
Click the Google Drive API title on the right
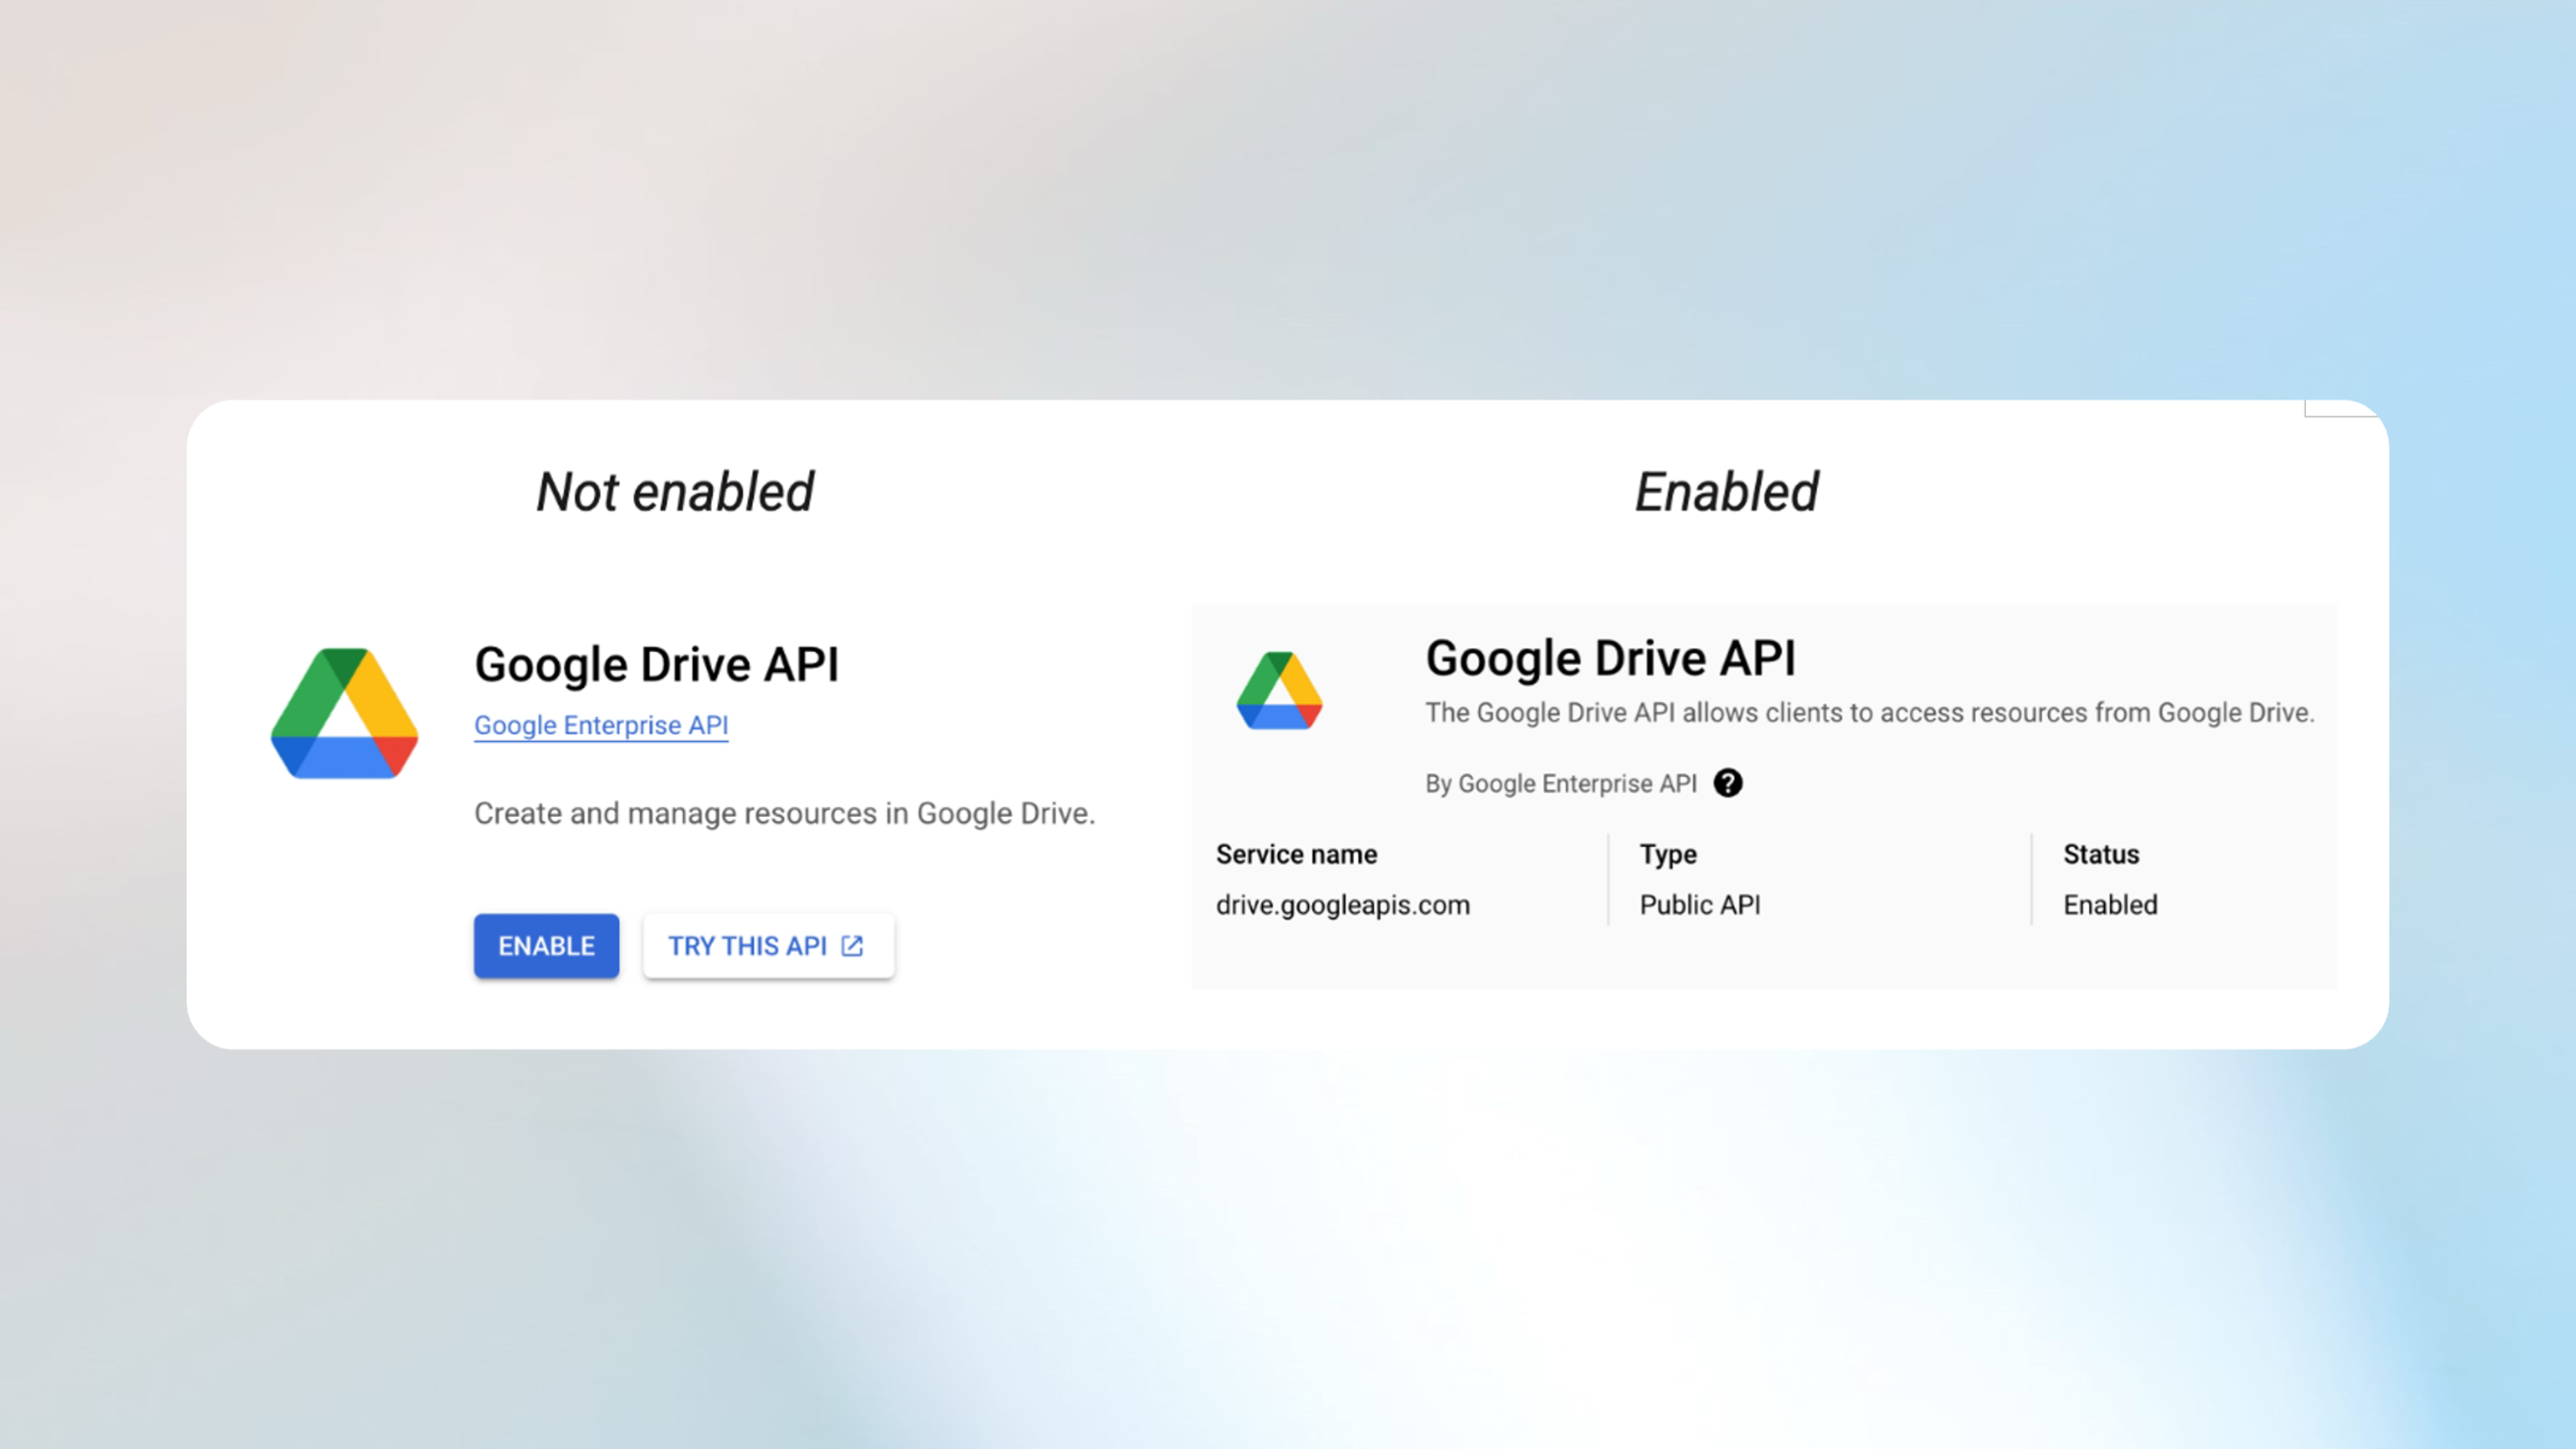pos(1611,658)
